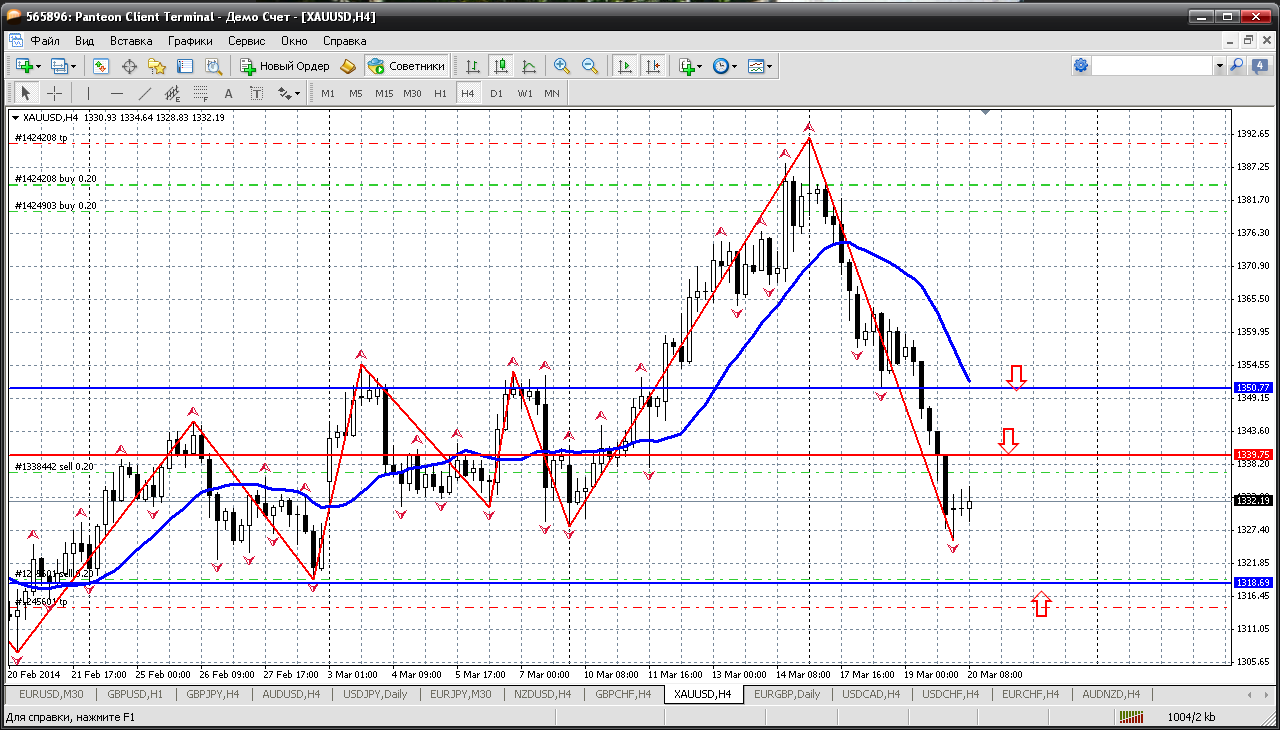
Task: Open the Графики menu
Action: [190, 41]
